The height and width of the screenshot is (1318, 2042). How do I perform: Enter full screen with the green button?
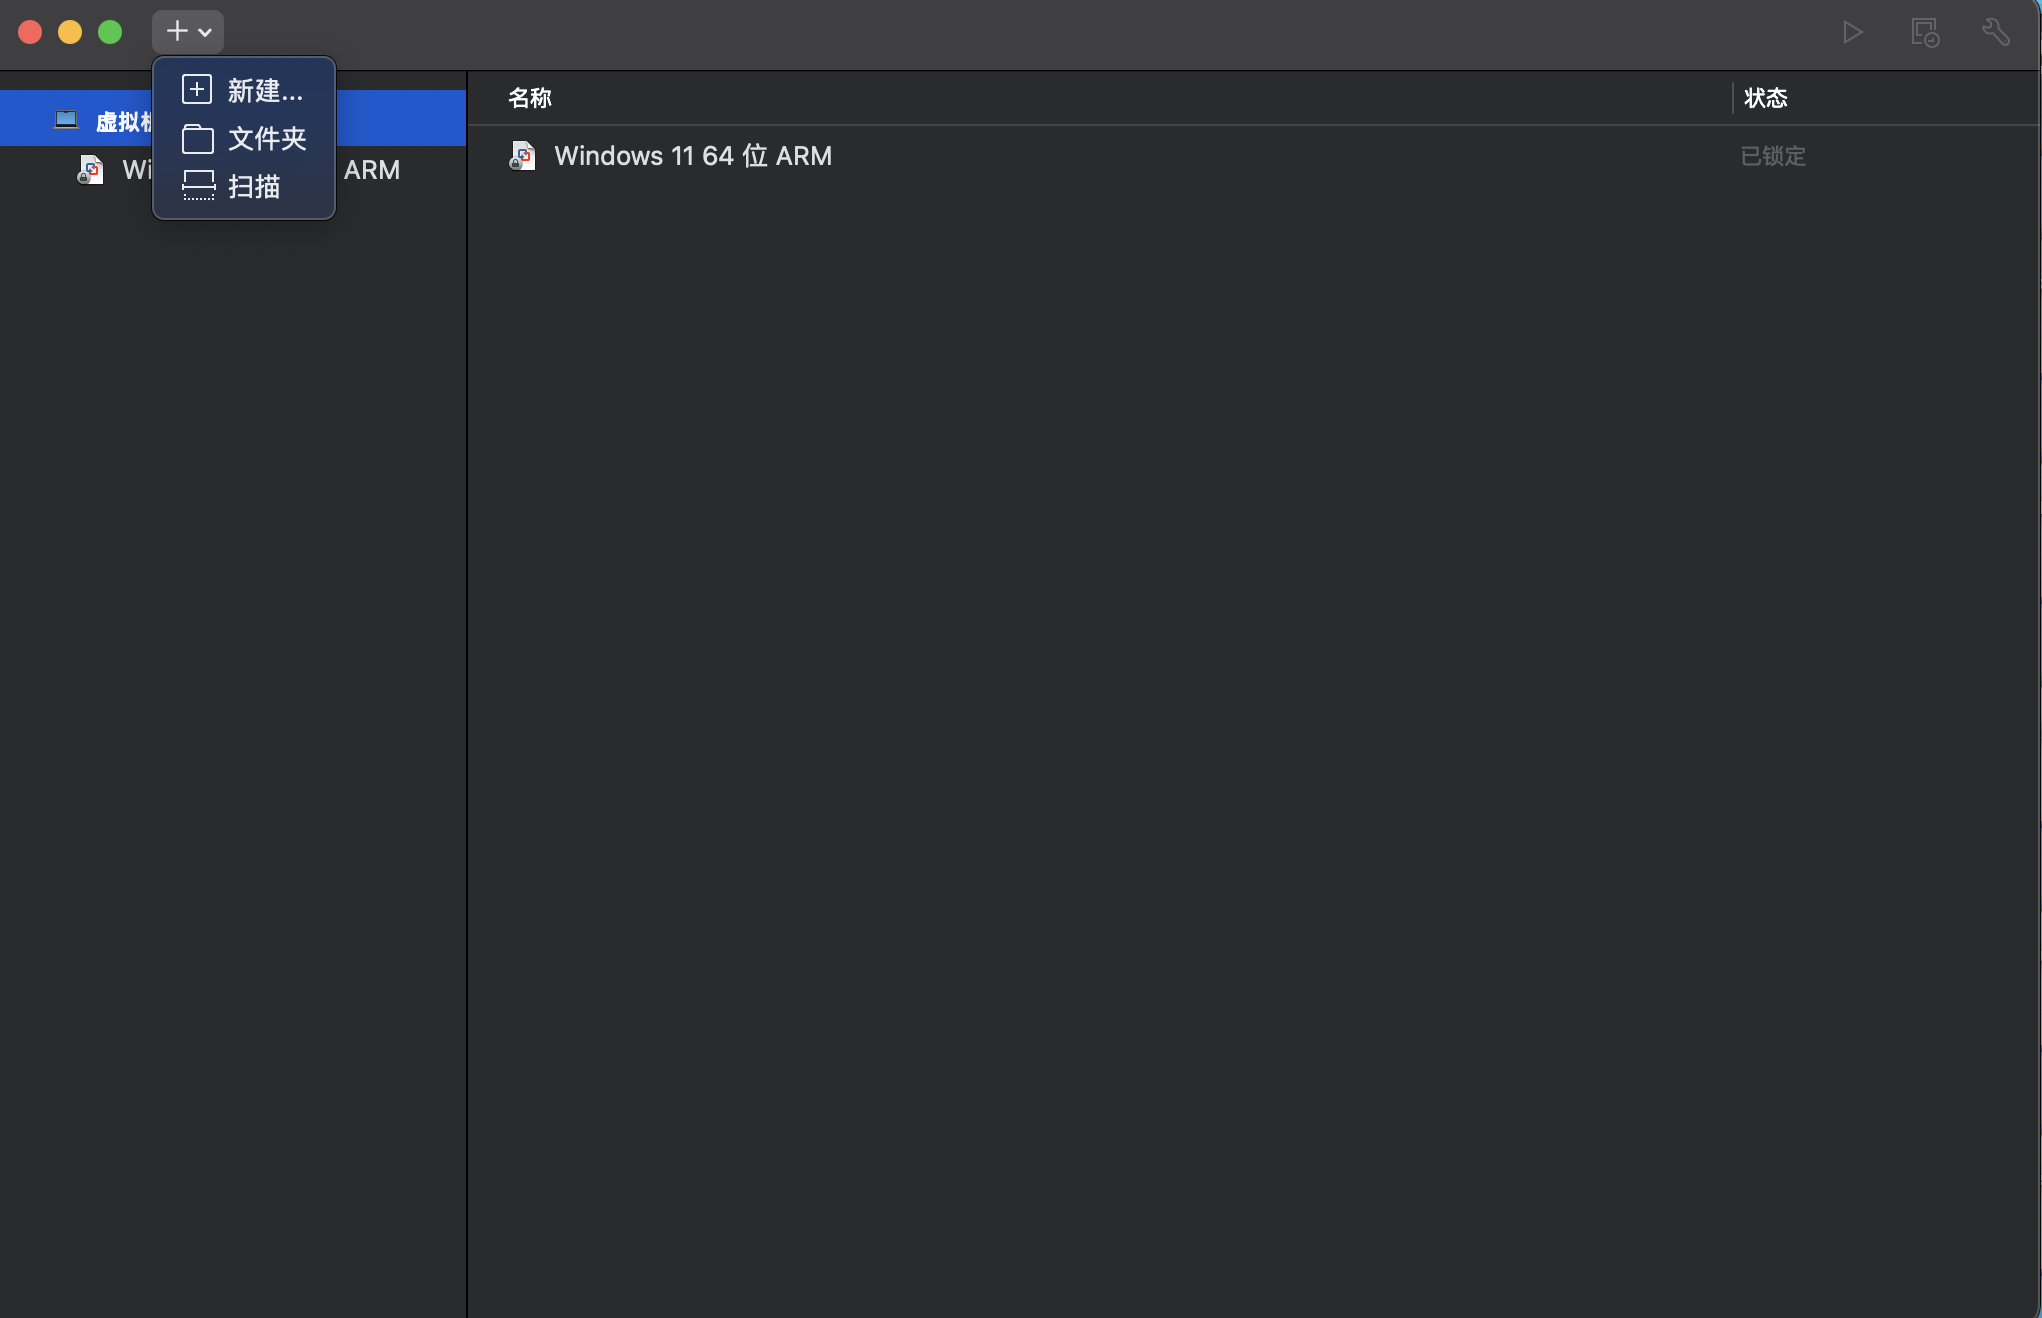pyautogui.click(x=110, y=32)
